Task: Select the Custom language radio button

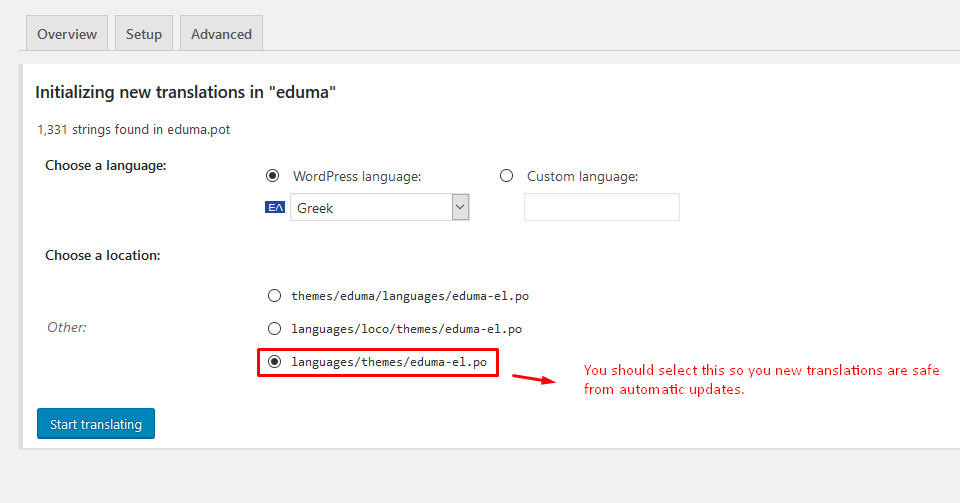Action: [506, 176]
